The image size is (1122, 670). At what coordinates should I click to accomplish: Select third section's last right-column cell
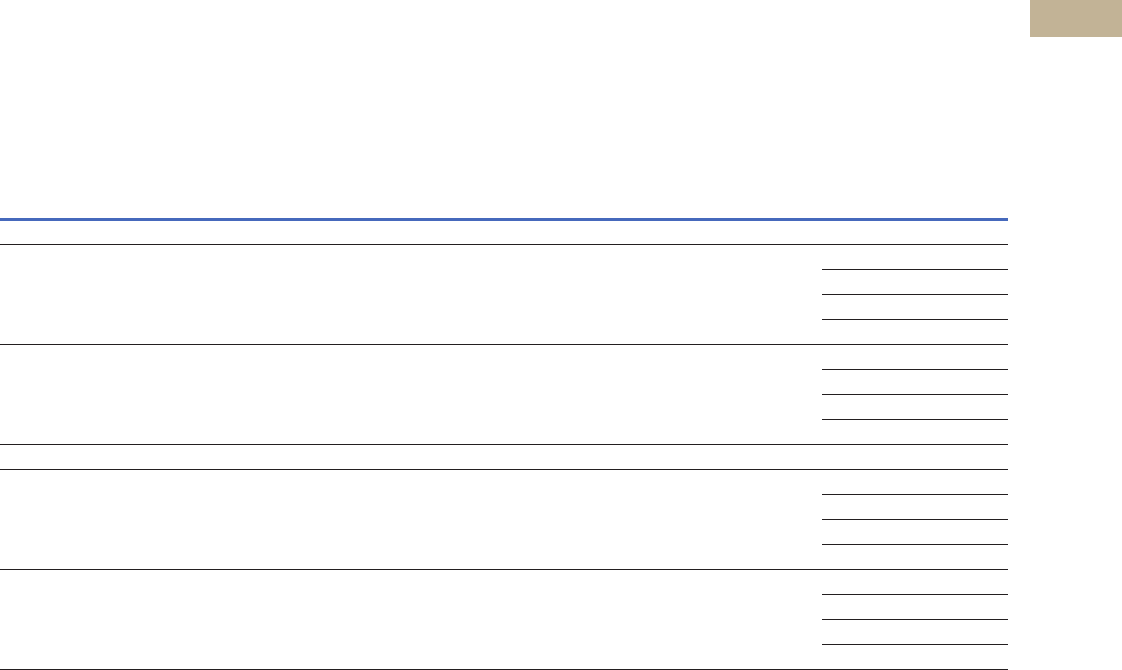pyautogui.click(x=915, y=558)
